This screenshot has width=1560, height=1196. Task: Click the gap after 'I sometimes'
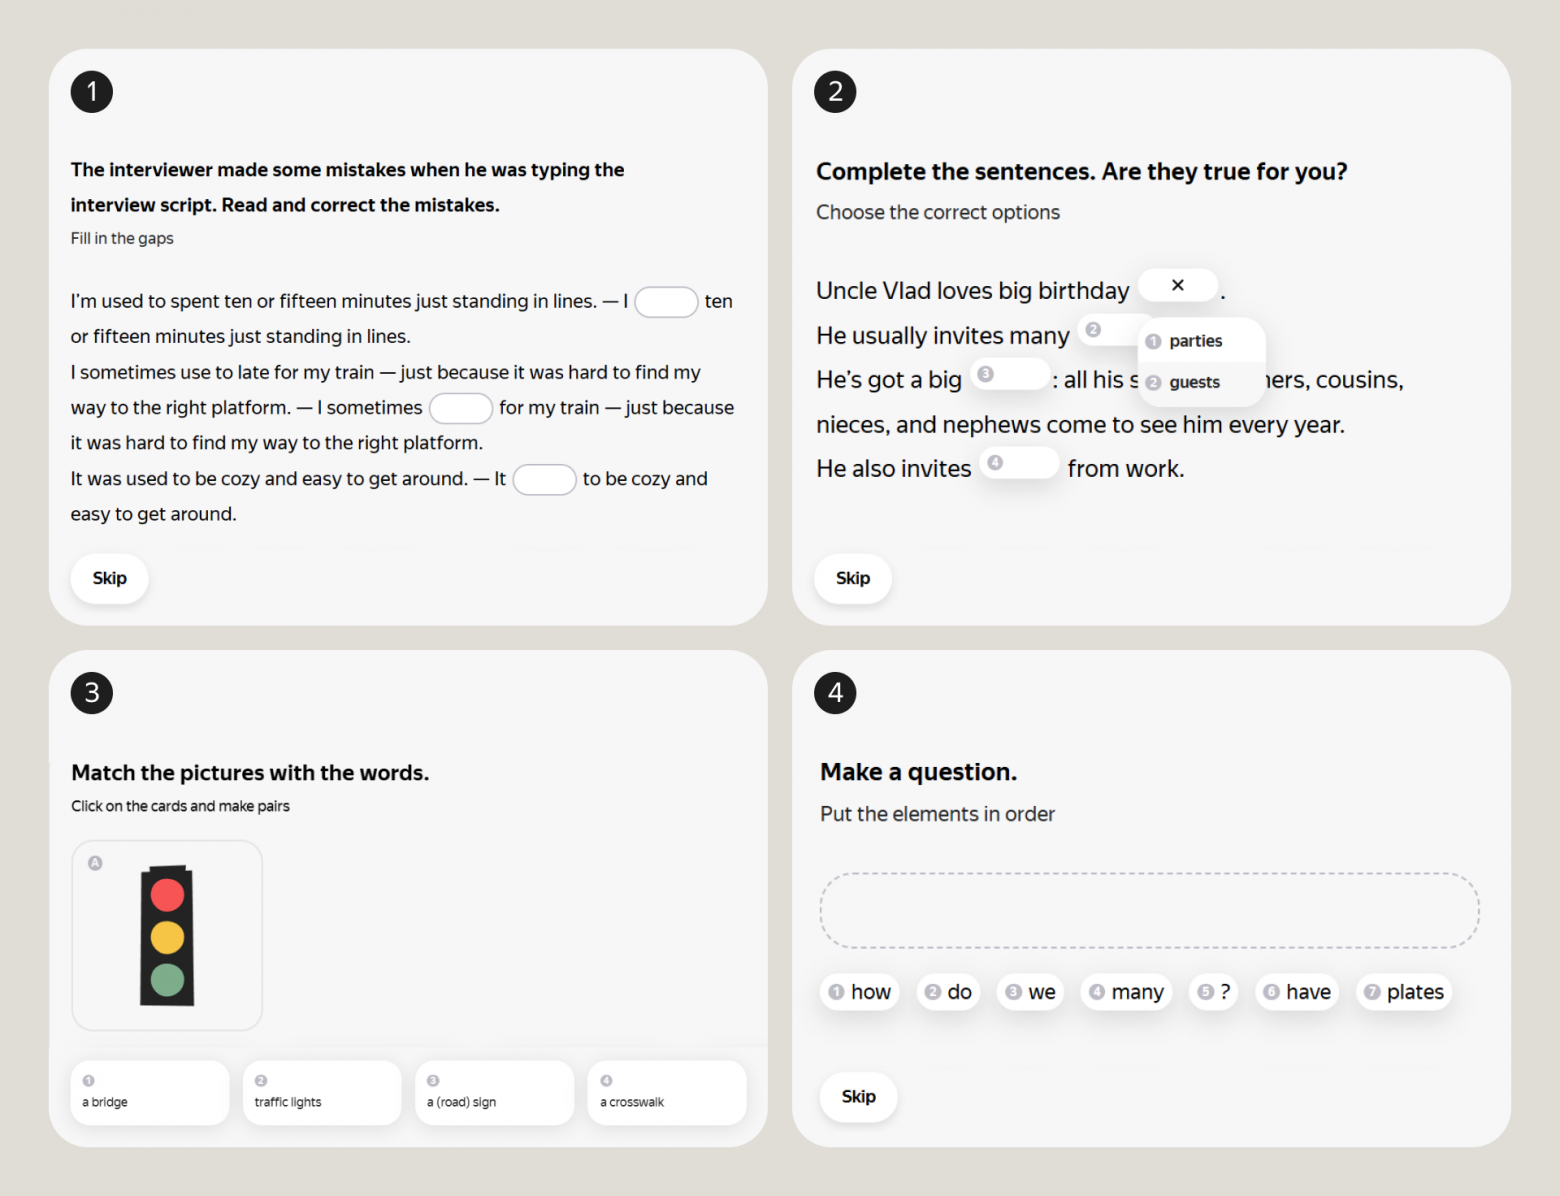460,408
